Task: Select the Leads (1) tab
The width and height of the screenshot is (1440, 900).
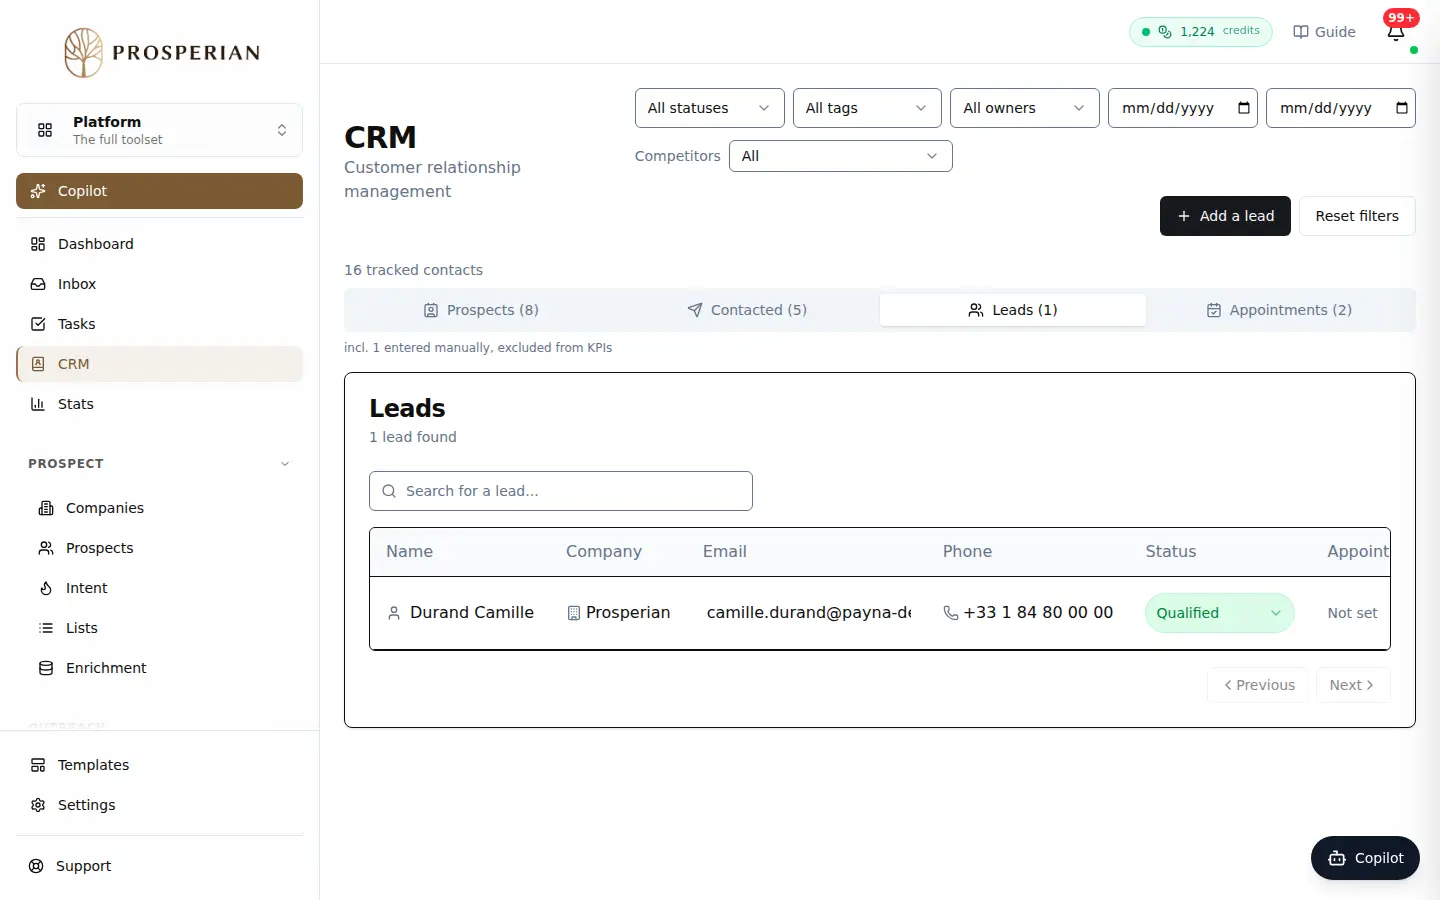Action: 1013,310
